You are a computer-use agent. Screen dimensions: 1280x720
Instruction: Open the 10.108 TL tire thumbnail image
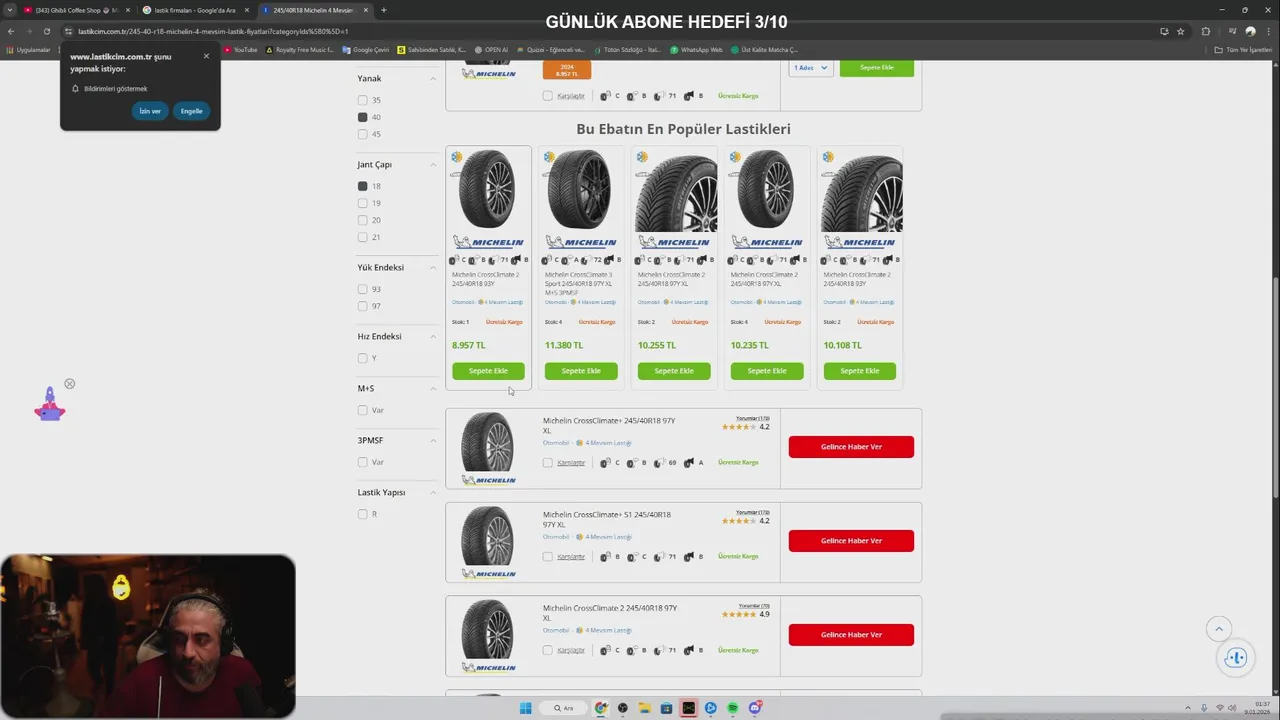(860, 192)
